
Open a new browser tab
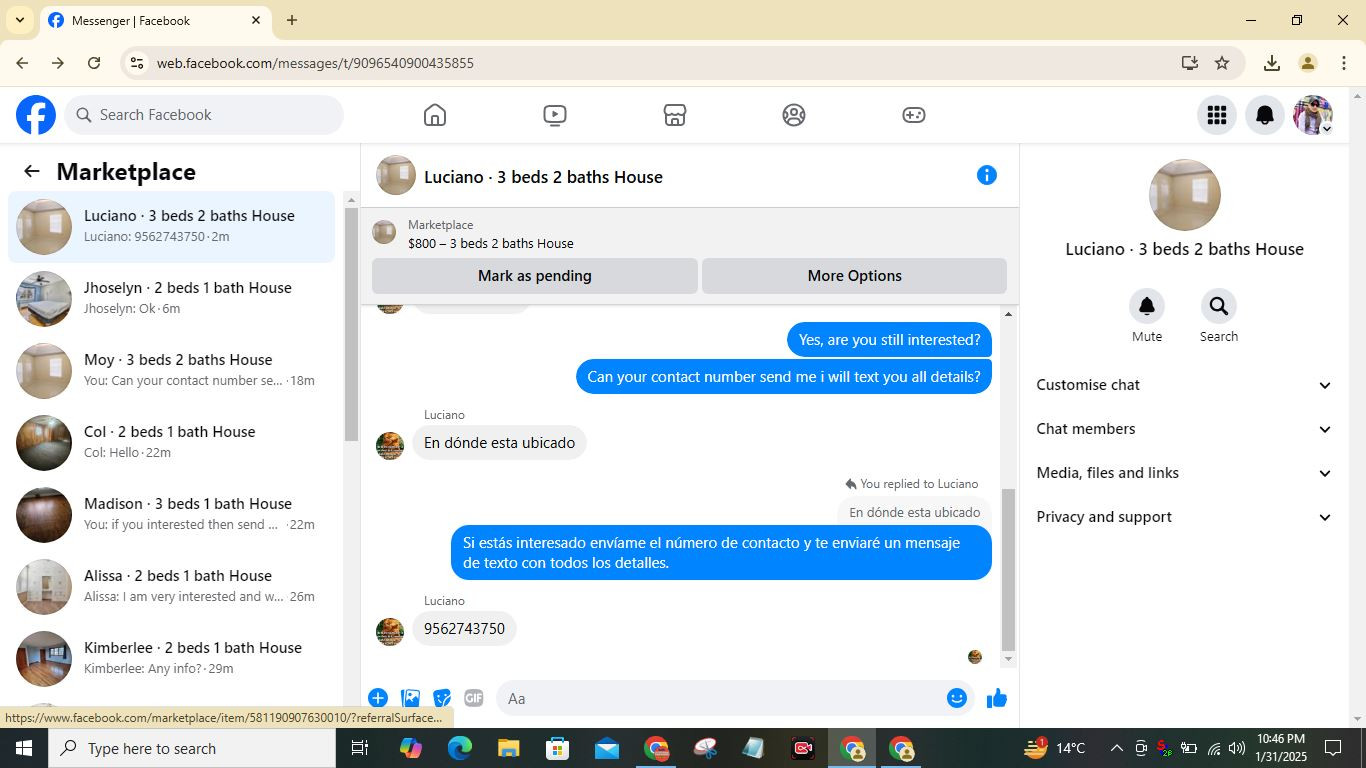tap(292, 20)
